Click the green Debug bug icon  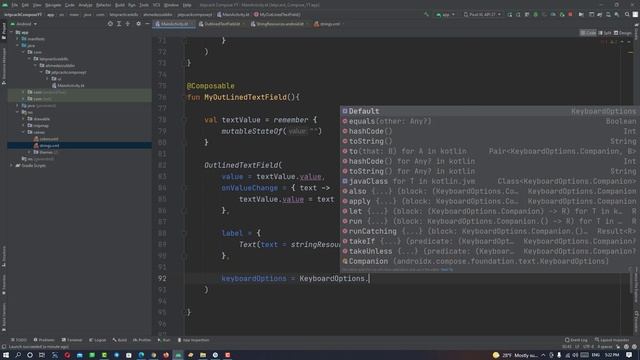point(536,14)
